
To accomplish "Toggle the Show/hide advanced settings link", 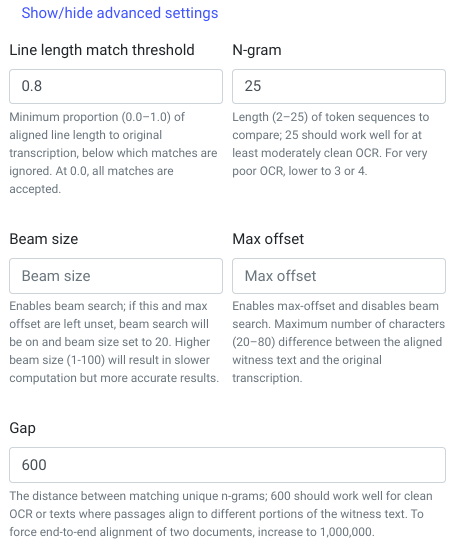I will [x=119, y=13].
